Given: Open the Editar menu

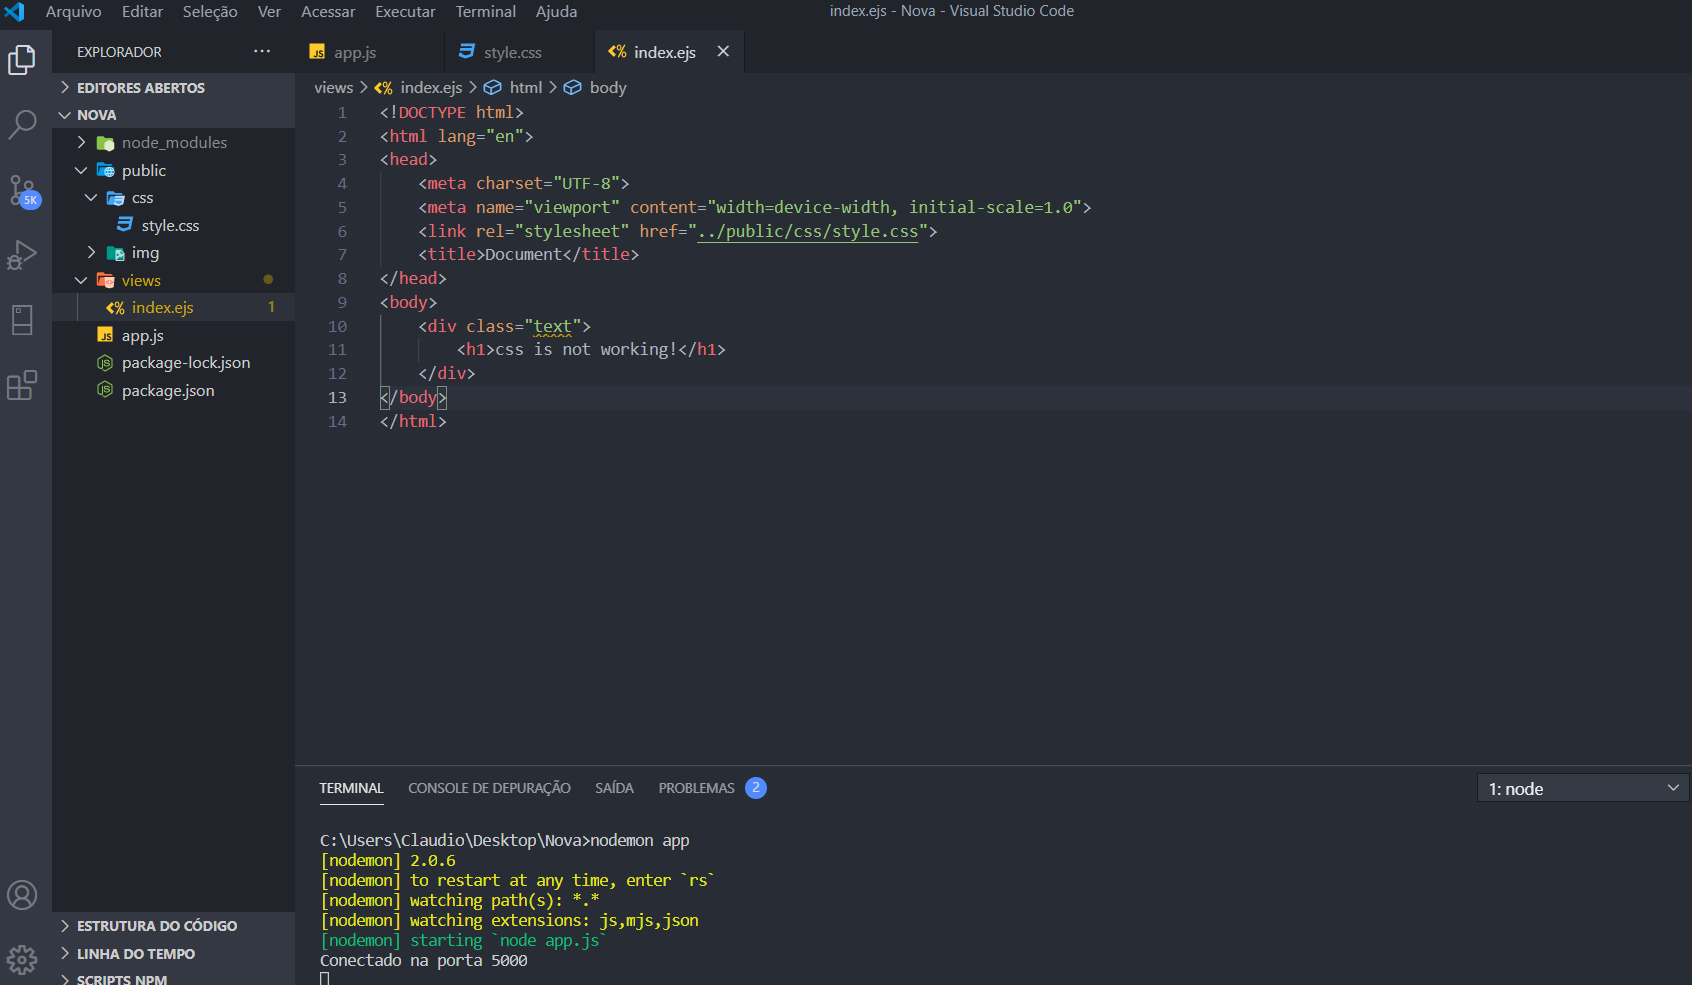Looking at the screenshot, I should pos(142,12).
